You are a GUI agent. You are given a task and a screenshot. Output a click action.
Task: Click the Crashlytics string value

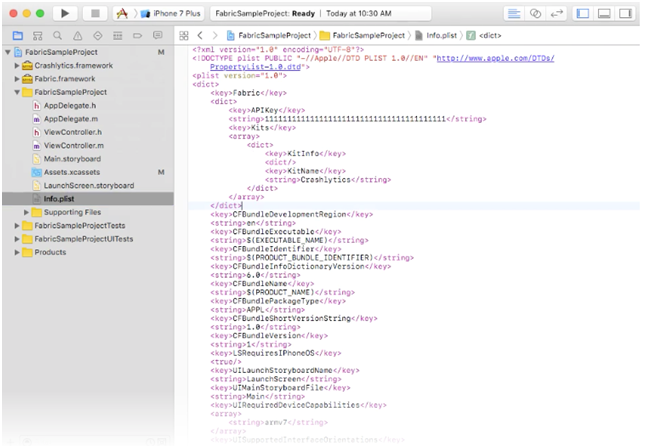325,180
